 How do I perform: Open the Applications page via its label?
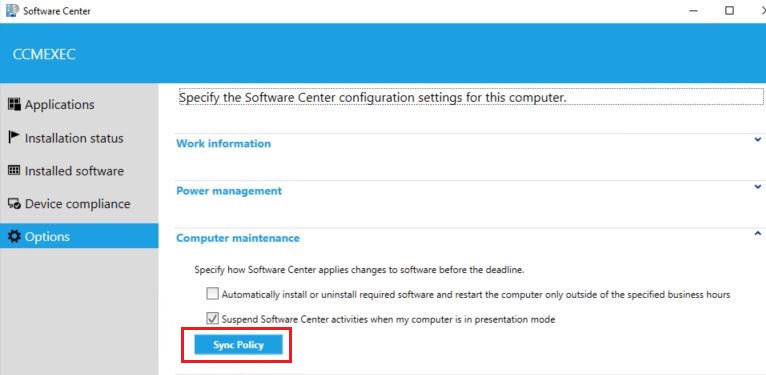coord(60,104)
